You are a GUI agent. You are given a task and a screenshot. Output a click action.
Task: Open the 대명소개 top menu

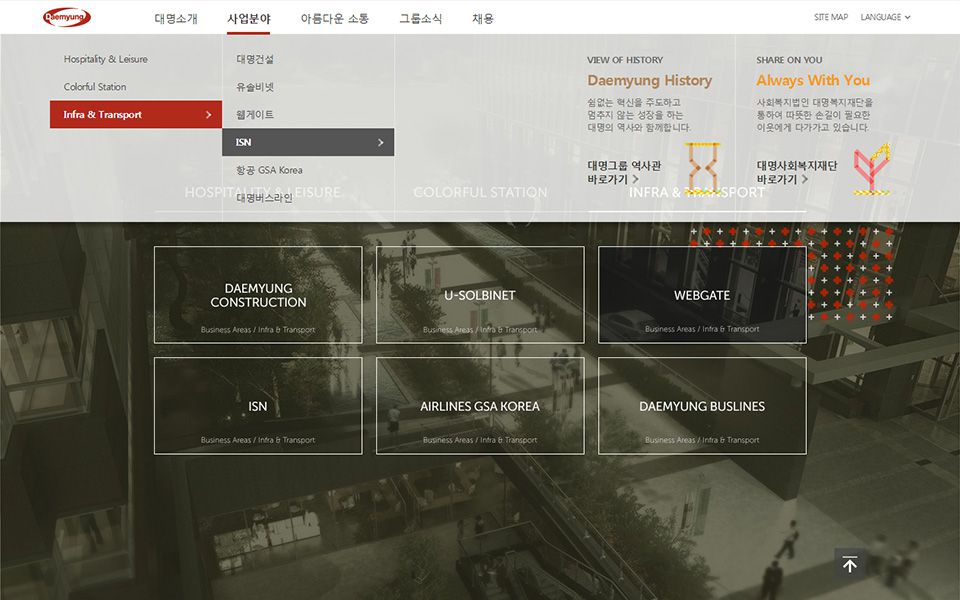click(176, 18)
